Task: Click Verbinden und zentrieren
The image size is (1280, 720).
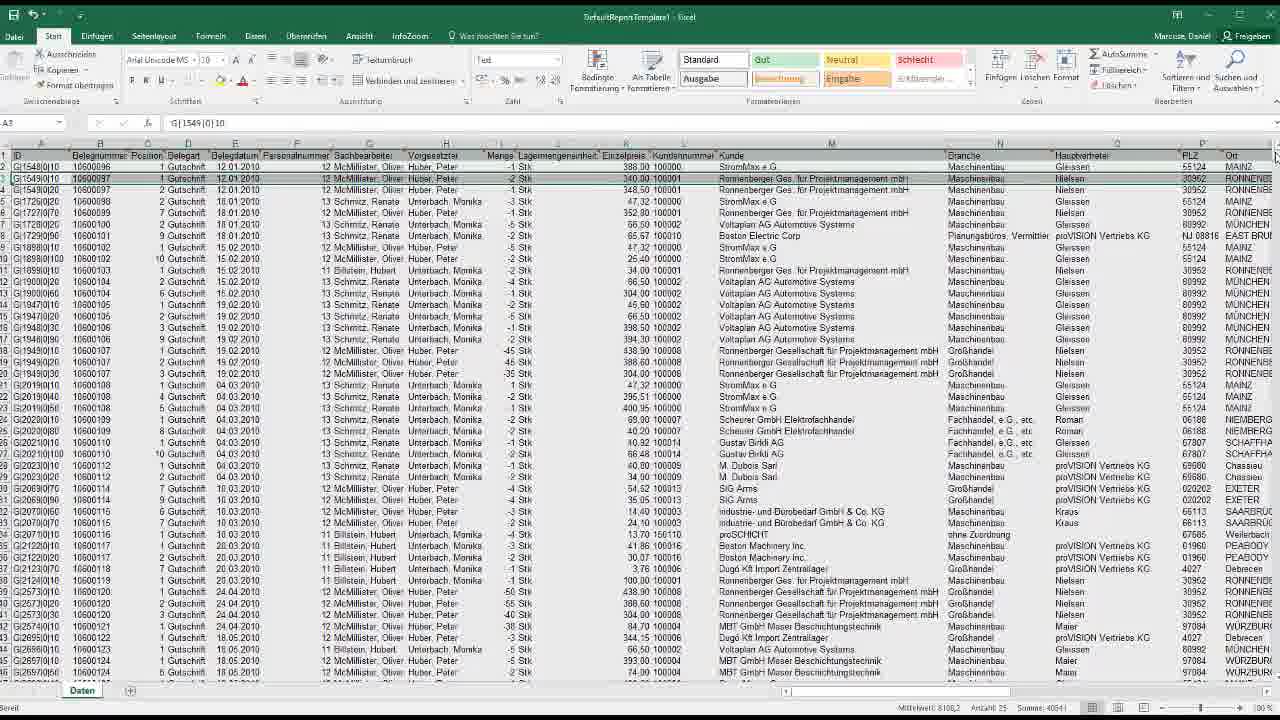Action: click(x=404, y=80)
